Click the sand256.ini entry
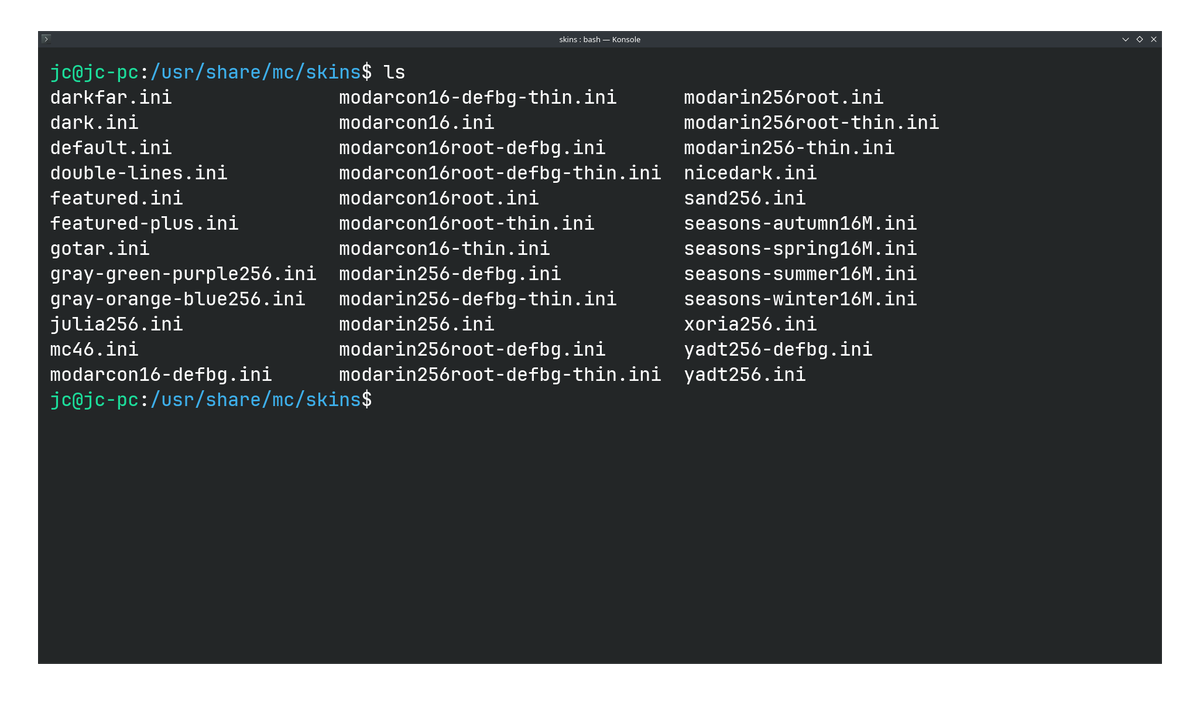 (745, 198)
